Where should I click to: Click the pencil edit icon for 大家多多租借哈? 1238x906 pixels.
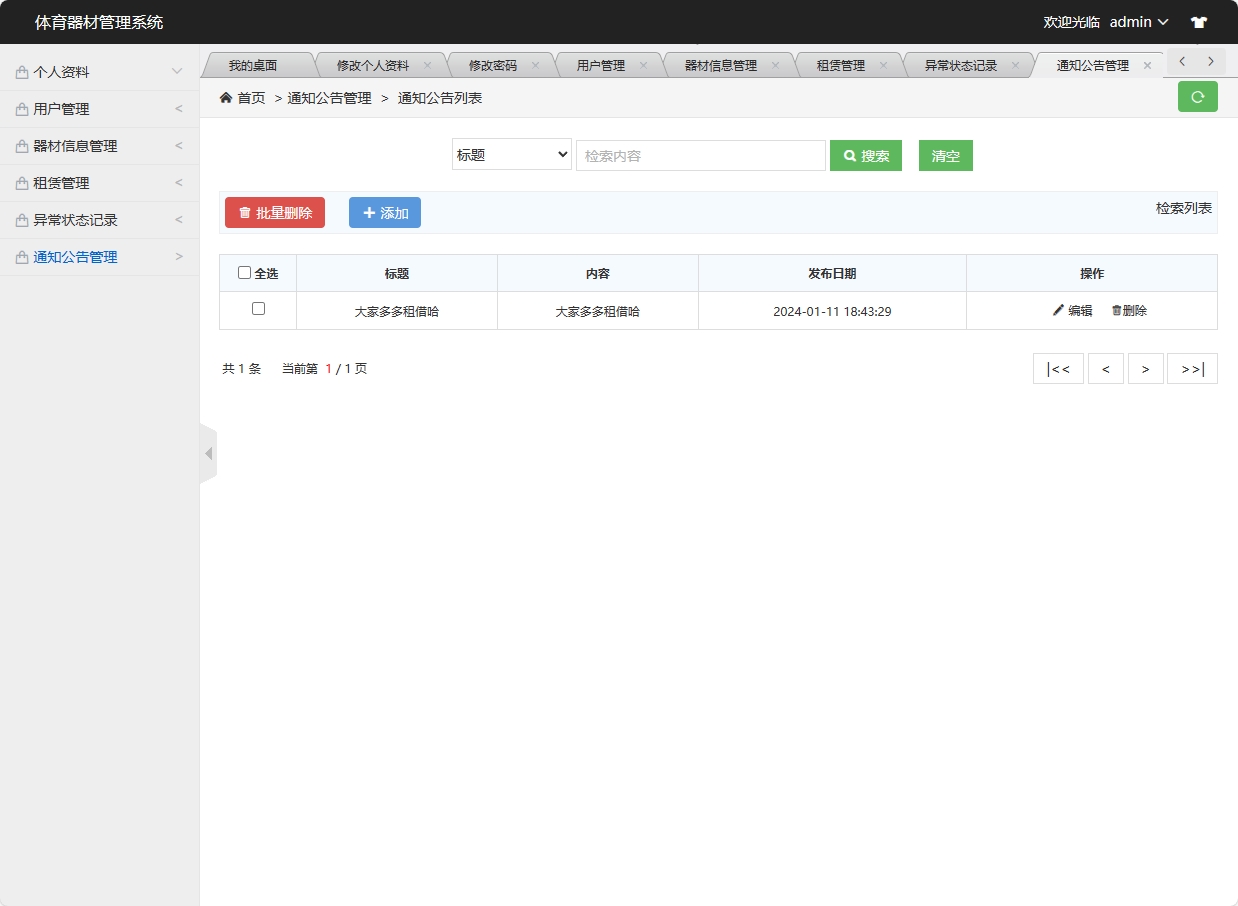tap(1058, 310)
